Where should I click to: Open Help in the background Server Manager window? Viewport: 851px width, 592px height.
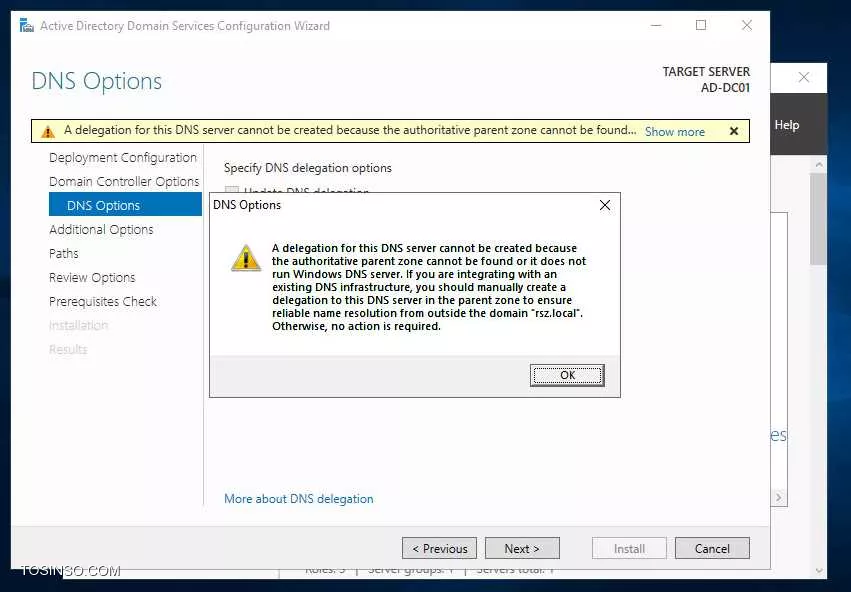pos(786,125)
